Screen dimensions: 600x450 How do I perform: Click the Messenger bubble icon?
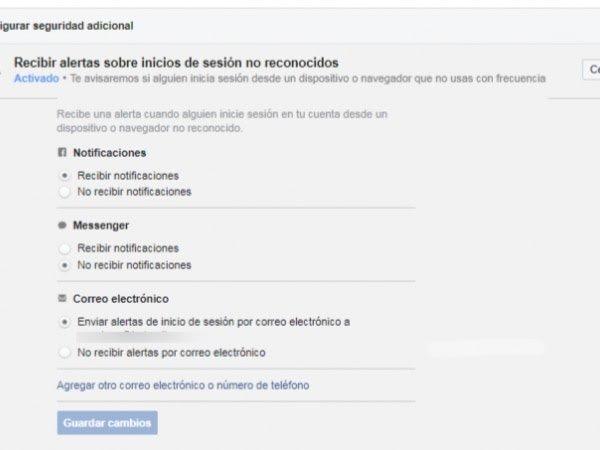click(x=62, y=225)
